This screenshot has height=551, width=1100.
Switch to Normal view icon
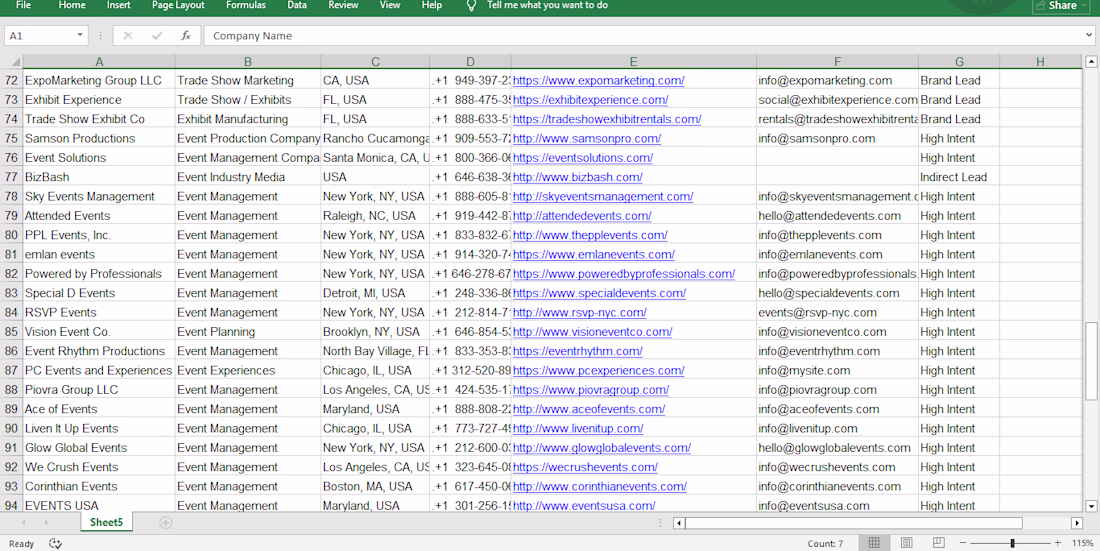[x=874, y=543]
